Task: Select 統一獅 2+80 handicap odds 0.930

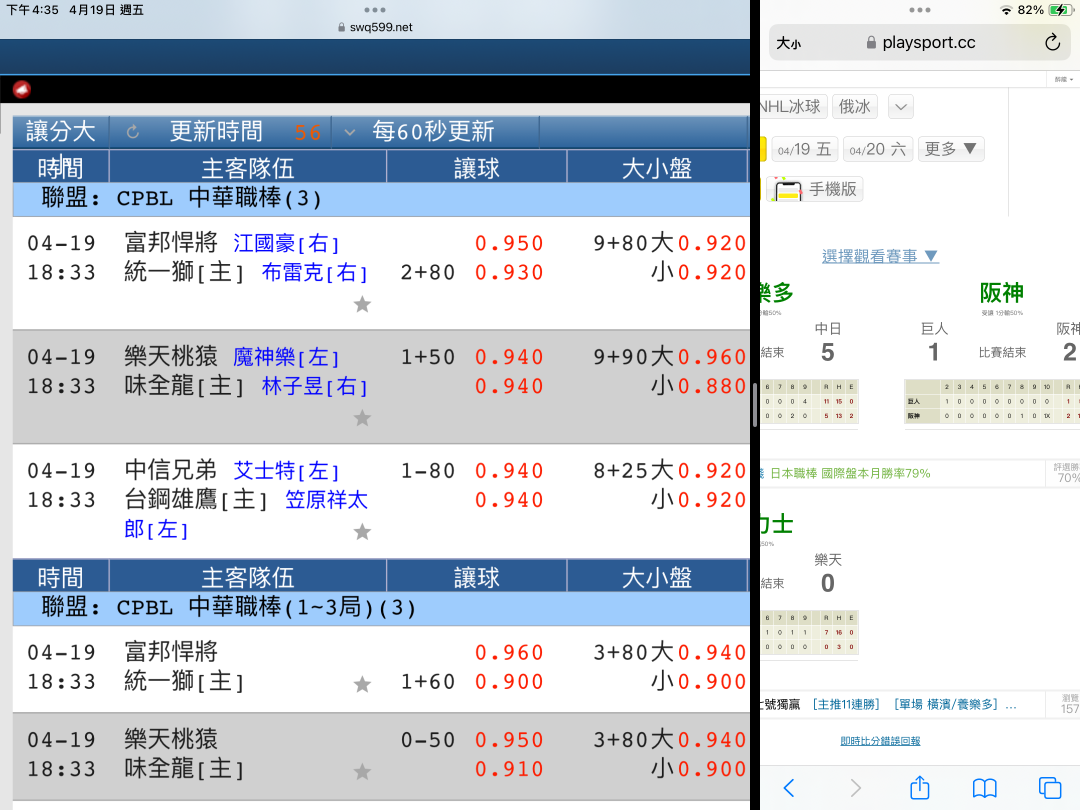Action: tap(510, 273)
